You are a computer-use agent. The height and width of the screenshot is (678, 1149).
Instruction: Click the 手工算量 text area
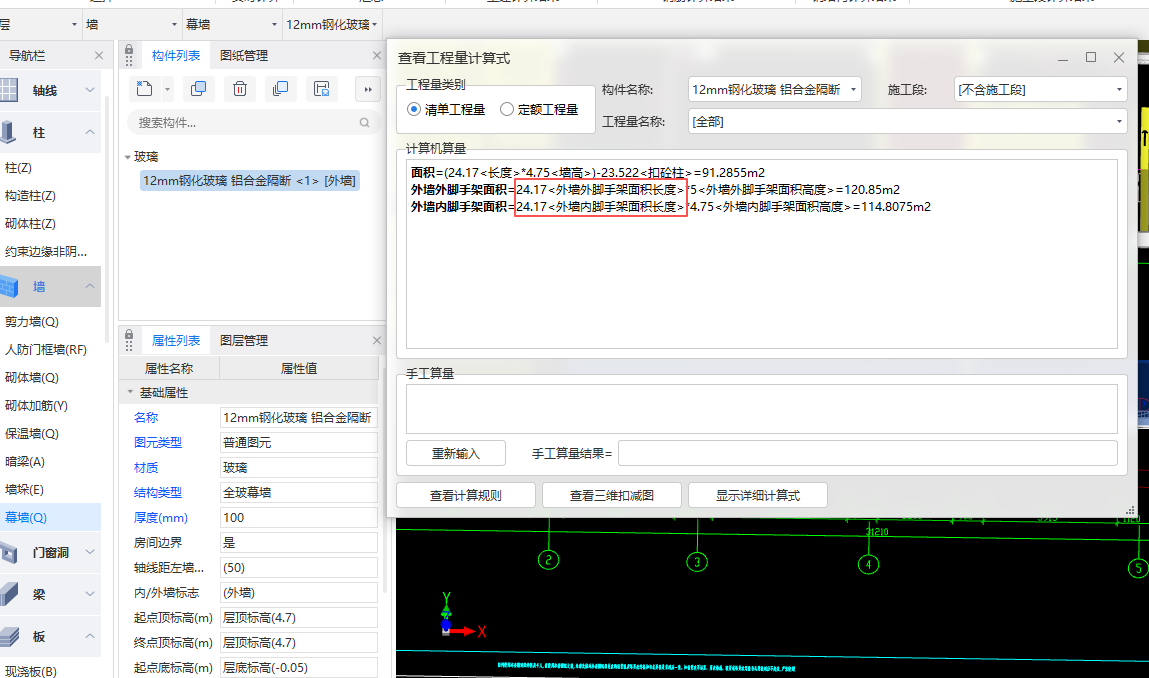pos(762,409)
